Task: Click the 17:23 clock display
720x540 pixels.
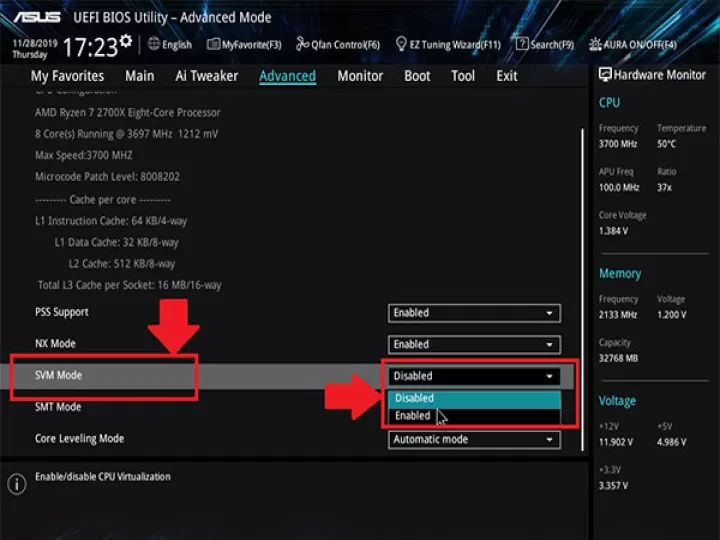Action: click(x=90, y=47)
